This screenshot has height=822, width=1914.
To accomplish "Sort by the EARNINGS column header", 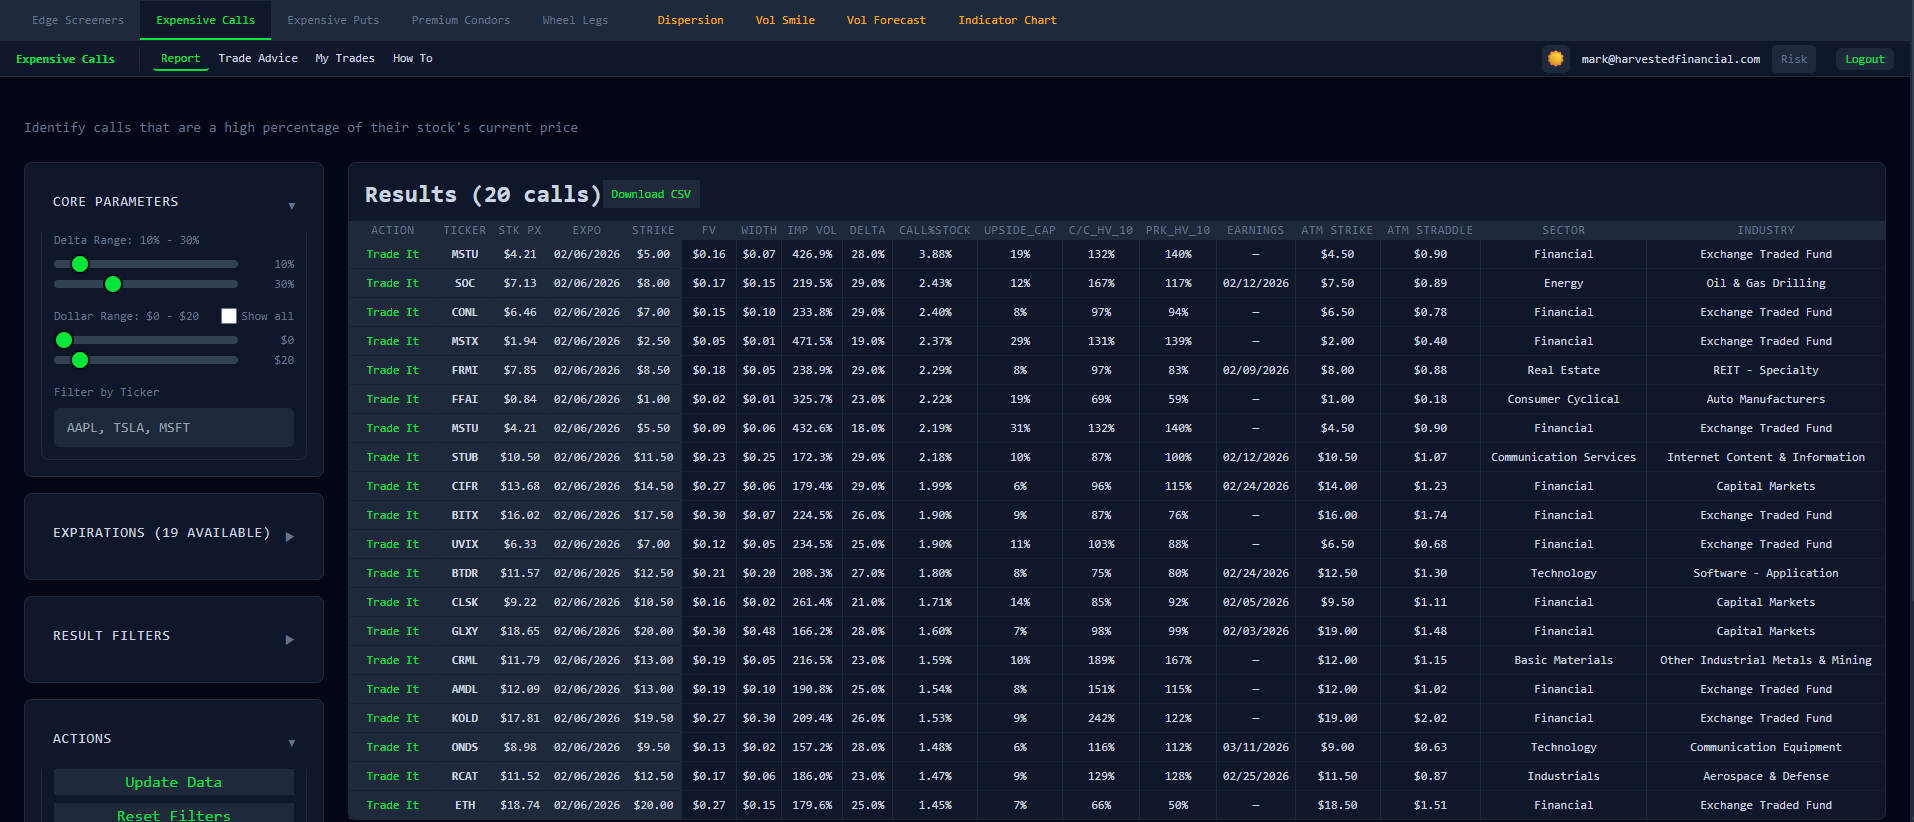I will (x=1255, y=230).
